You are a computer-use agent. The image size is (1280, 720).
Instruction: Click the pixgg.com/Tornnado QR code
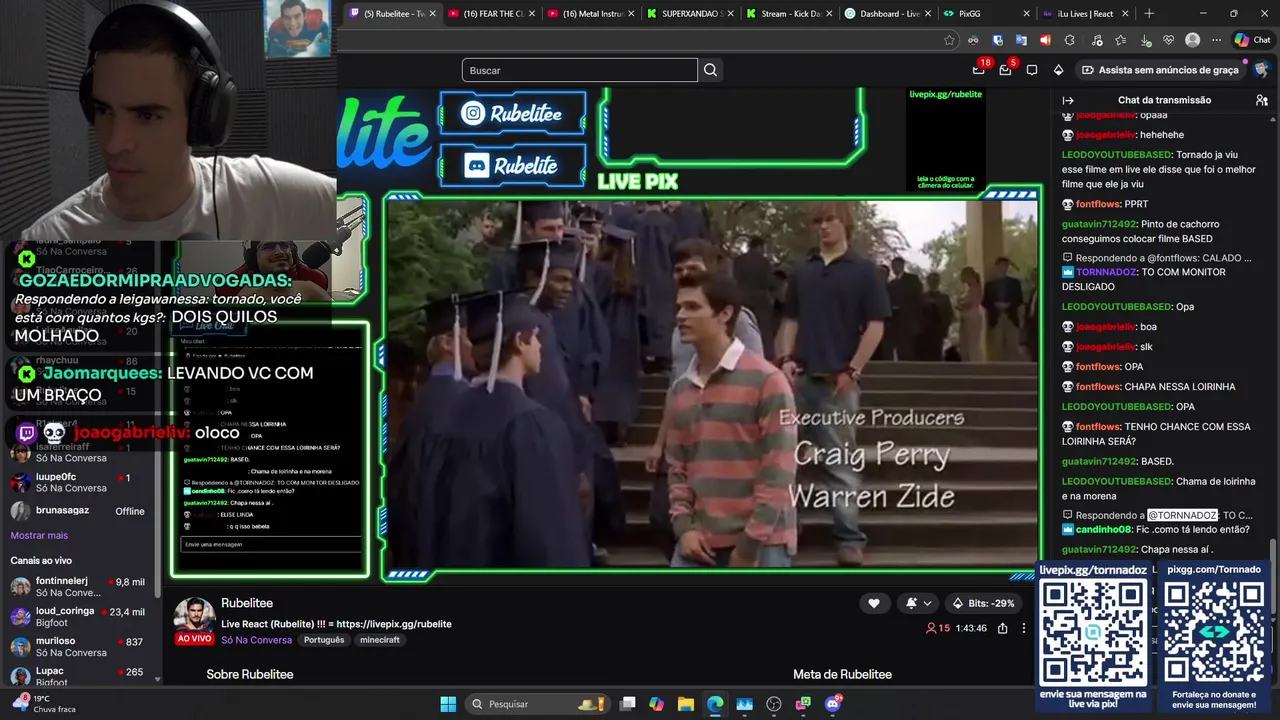1214,632
